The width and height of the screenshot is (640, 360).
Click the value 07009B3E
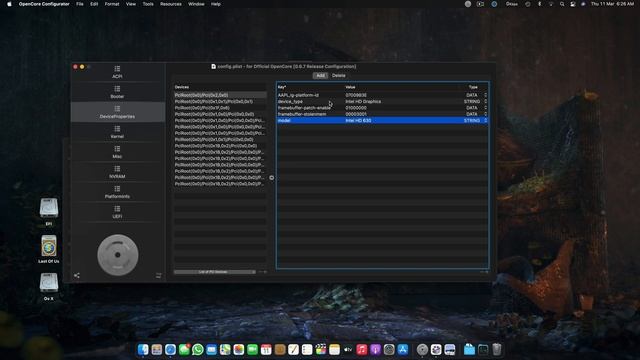click(x=356, y=95)
